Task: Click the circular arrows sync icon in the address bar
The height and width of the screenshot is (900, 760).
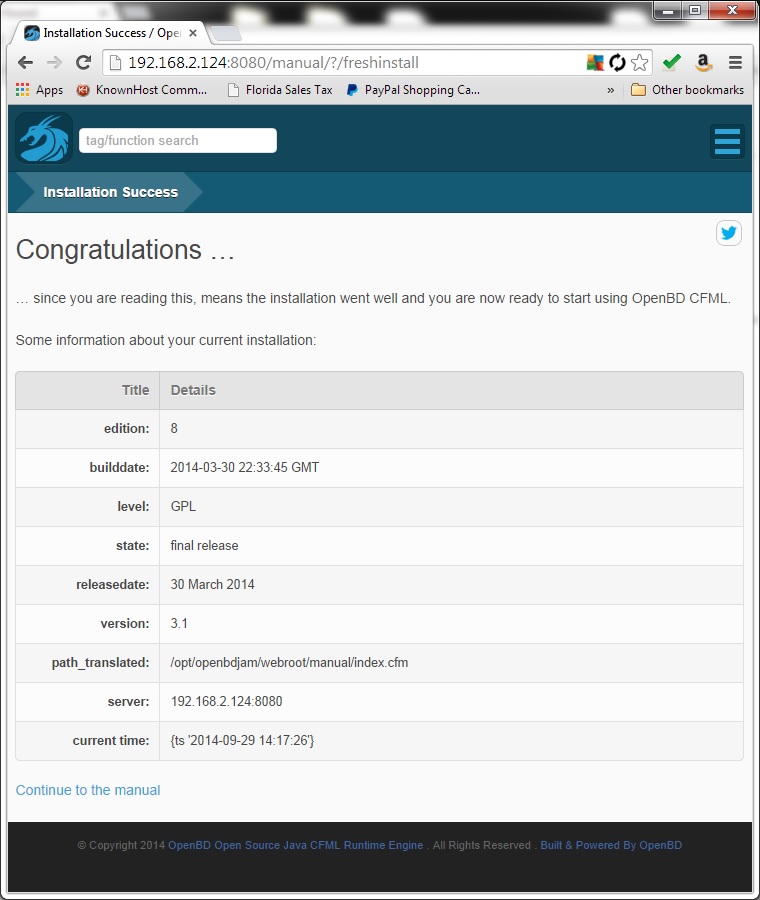Action: 617,63
